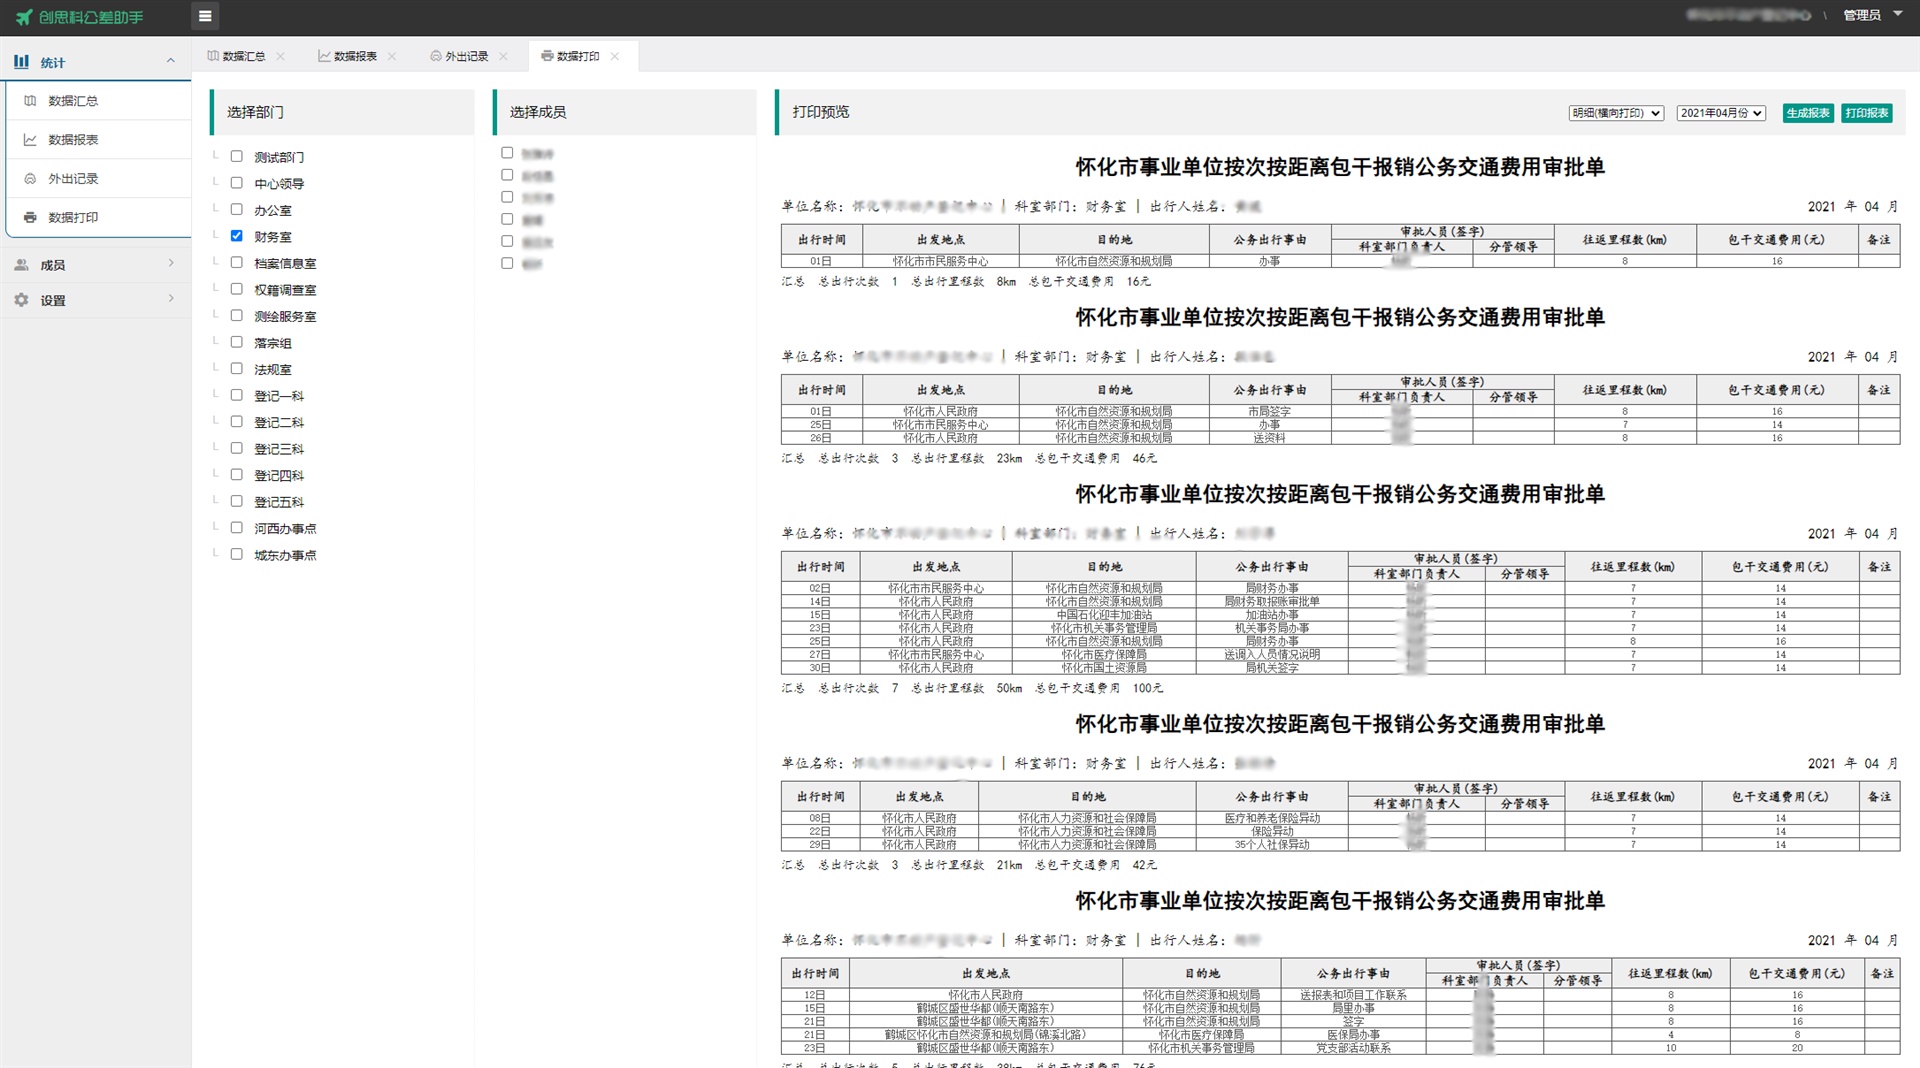Click the 数据打印 printer icon in sidebar

pos(30,218)
